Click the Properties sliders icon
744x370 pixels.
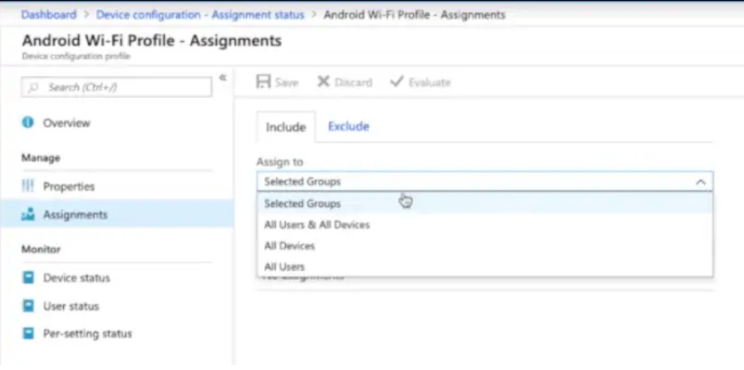28,186
